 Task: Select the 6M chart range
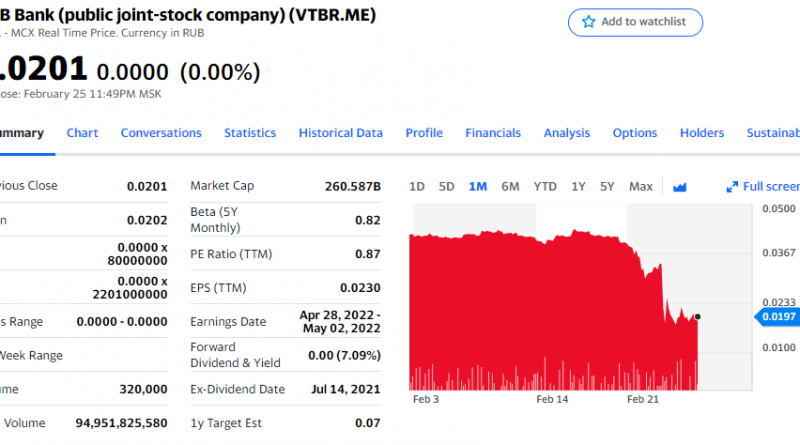[510, 187]
